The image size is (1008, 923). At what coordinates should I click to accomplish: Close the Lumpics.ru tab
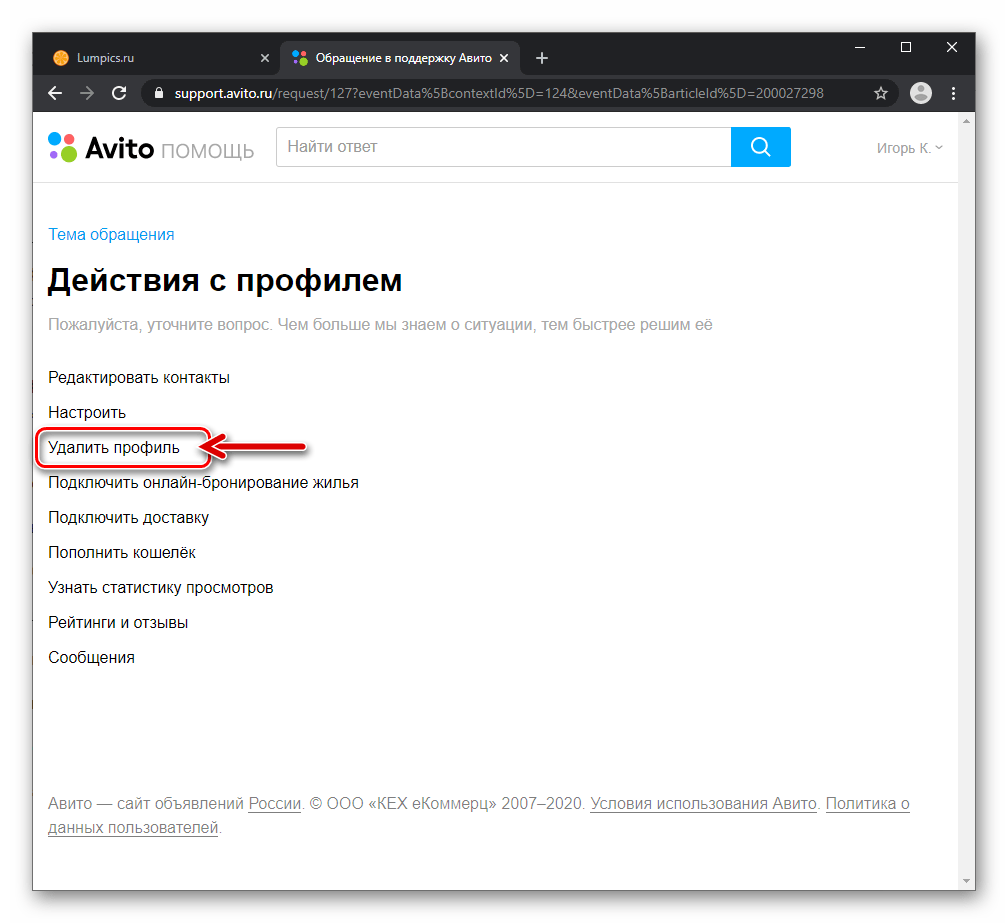point(264,58)
